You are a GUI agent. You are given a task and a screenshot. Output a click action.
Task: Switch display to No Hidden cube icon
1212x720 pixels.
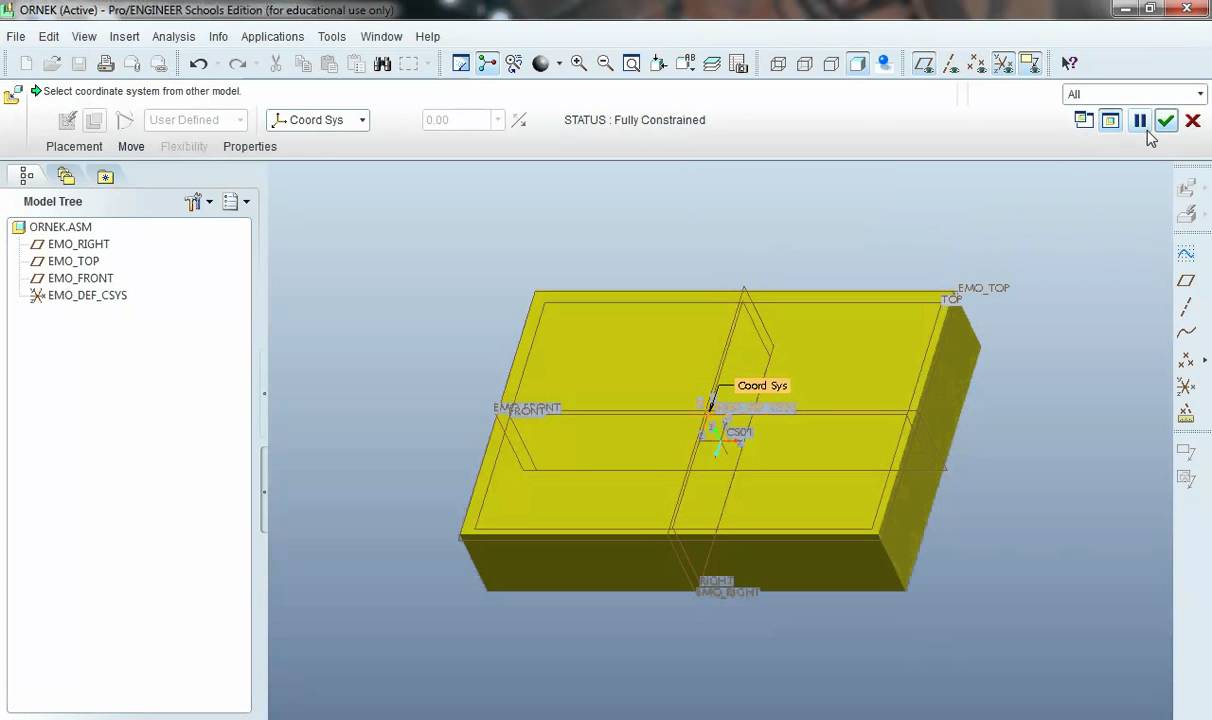pyautogui.click(x=831, y=64)
